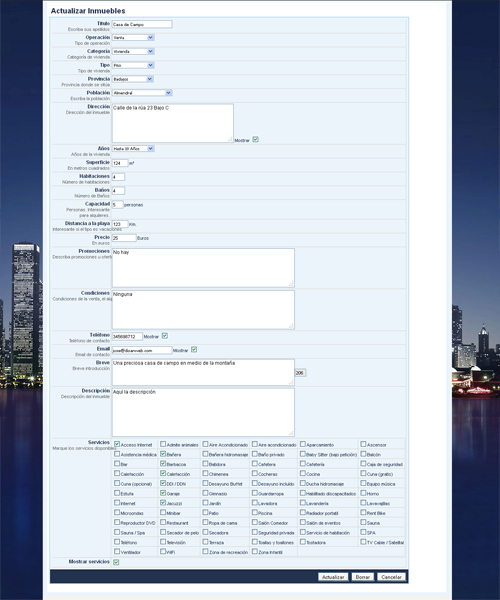Check the Zona Infantil checkbox
The width and height of the screenshot is (500, 600).
click(254, 551)
